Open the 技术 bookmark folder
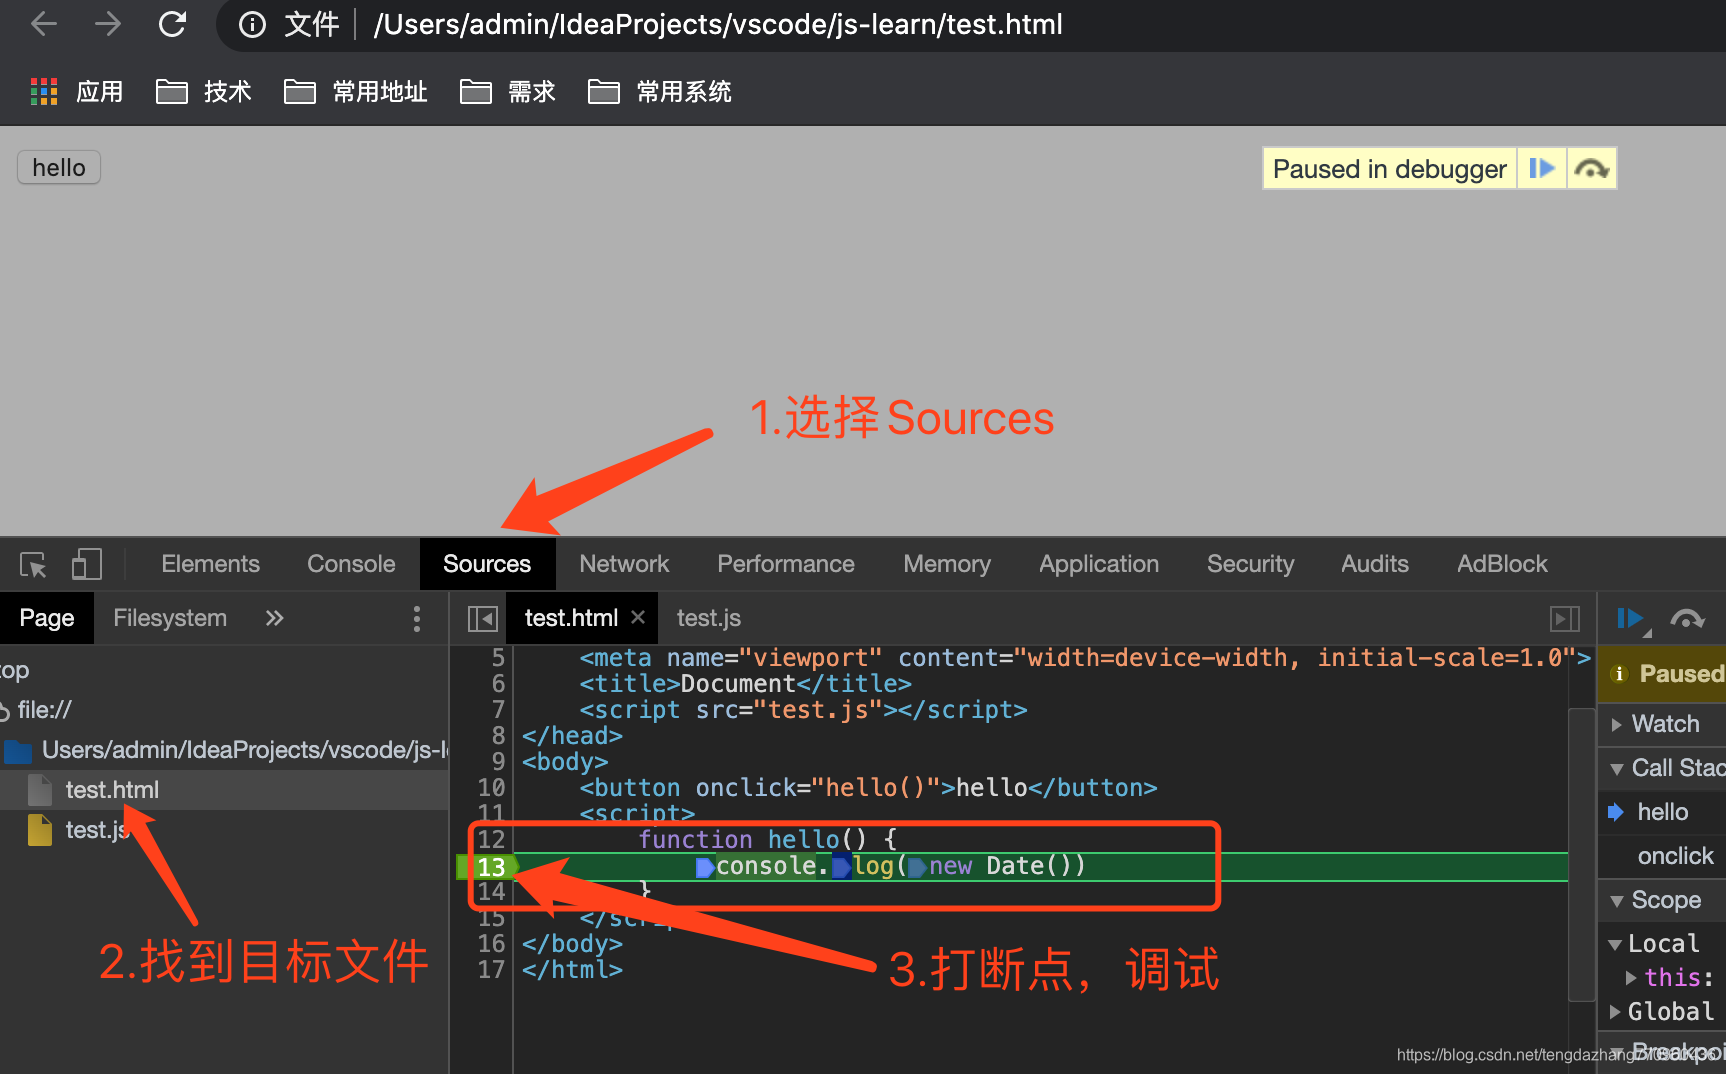The height and width of the screenshot is (1074, 1726). pyautogui.click(x=204, y=92)
